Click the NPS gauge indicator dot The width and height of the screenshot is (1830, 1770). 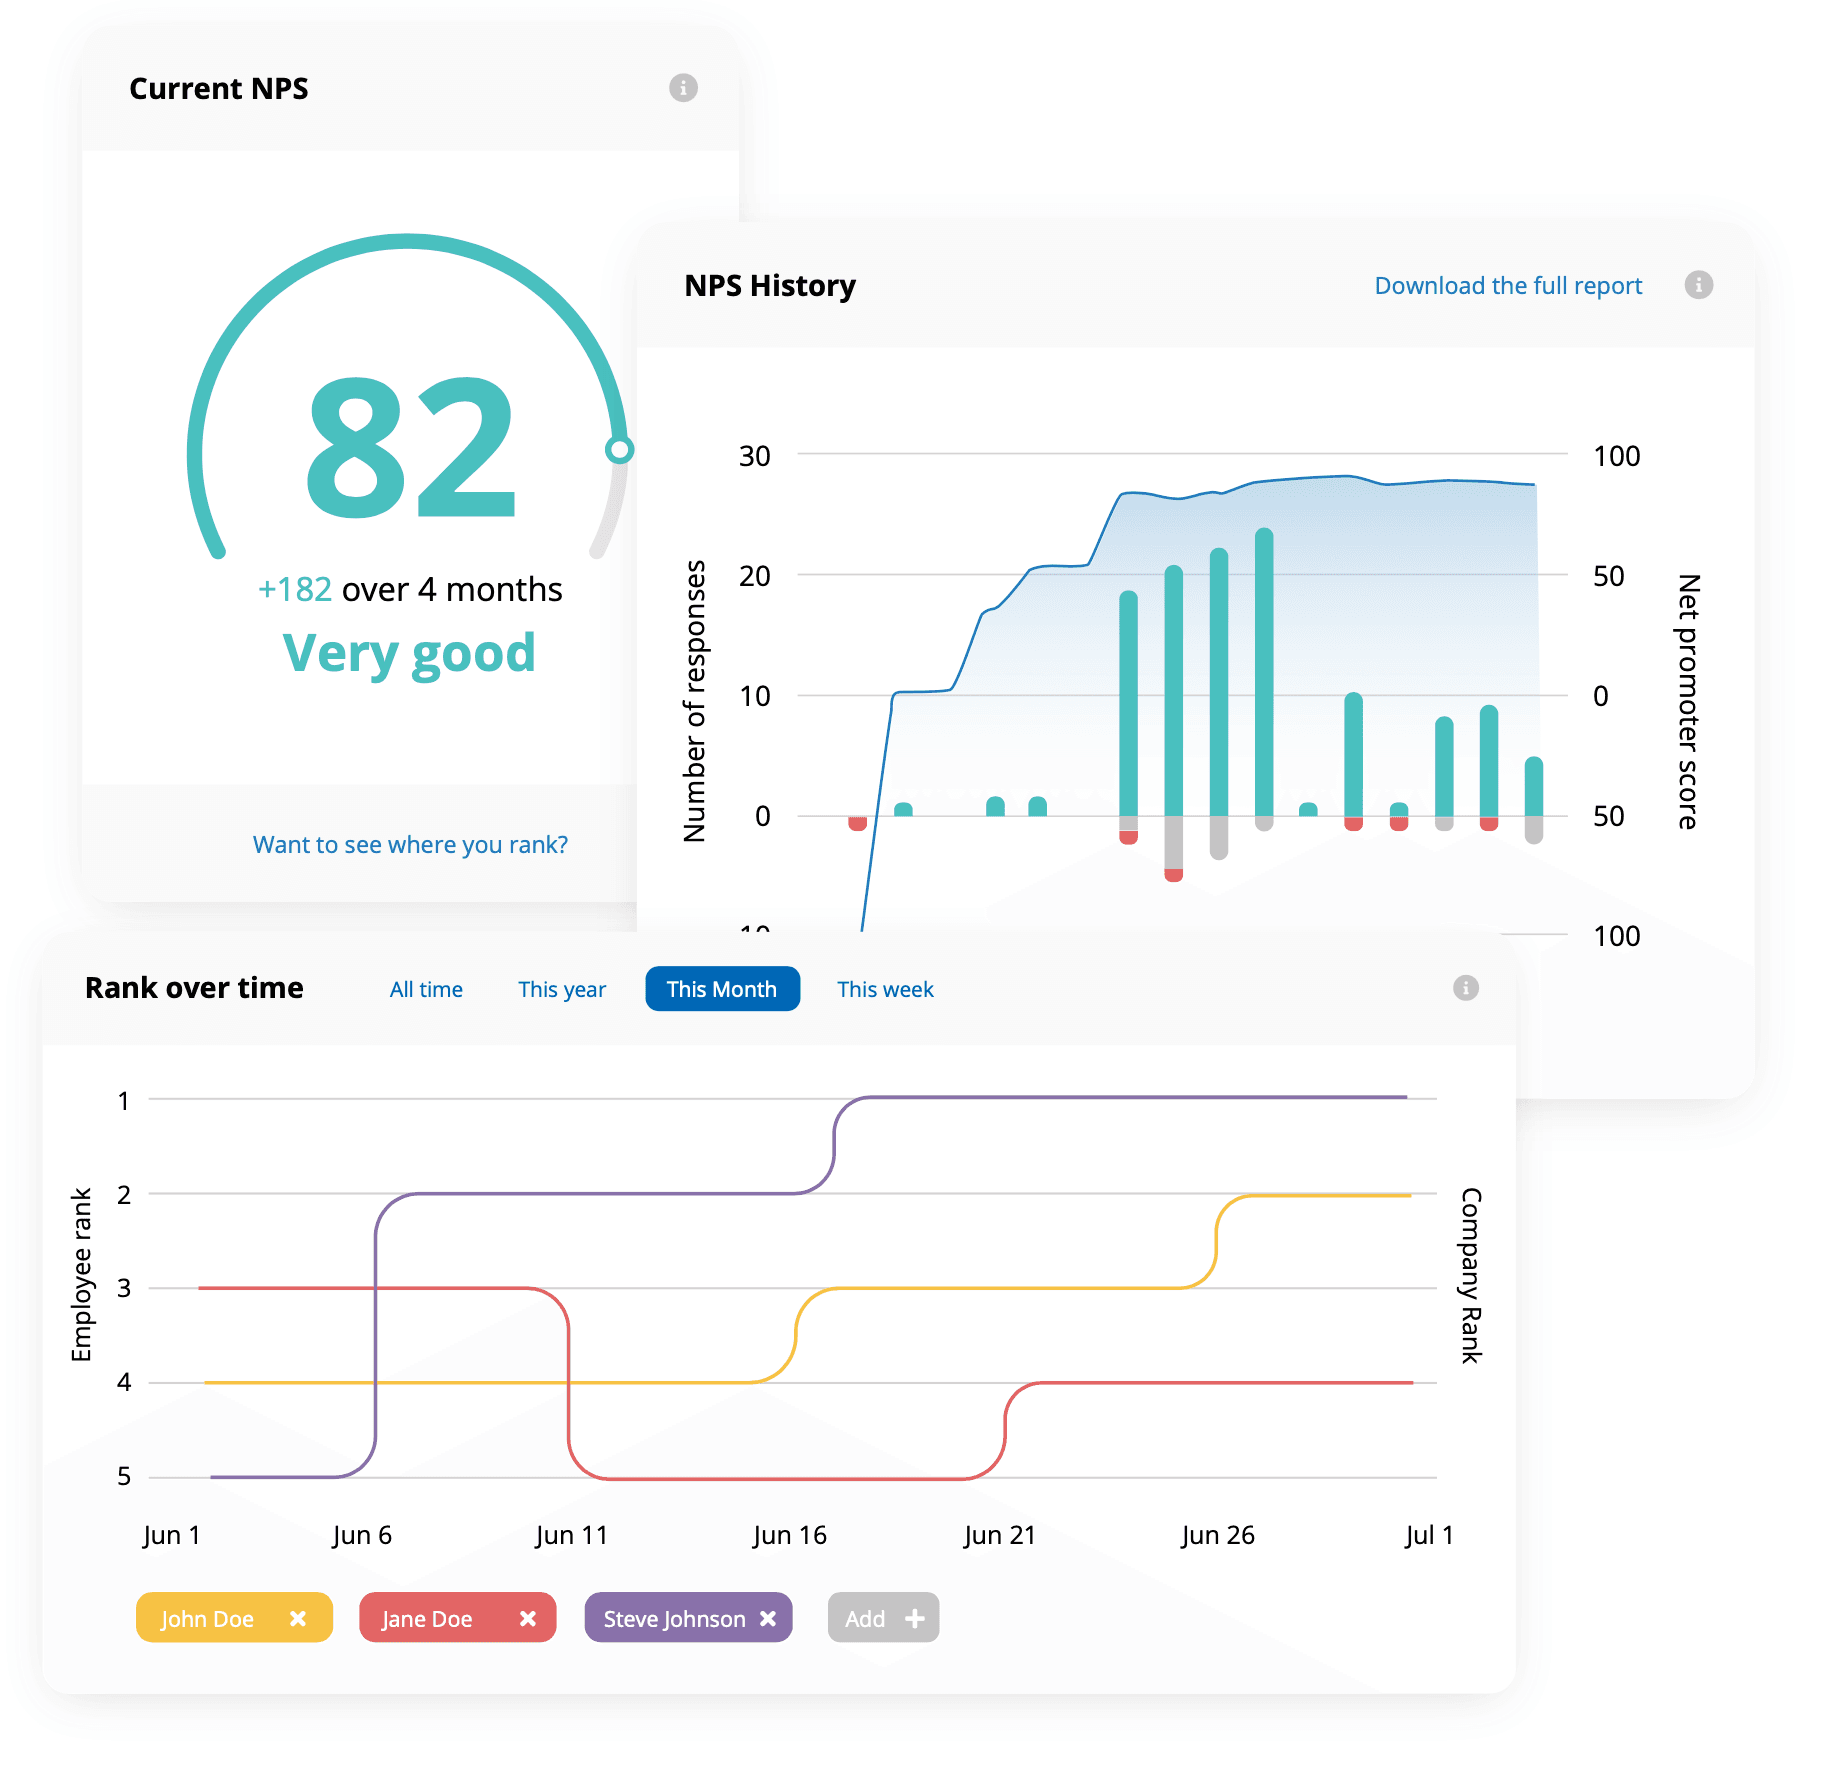[618, 450]
